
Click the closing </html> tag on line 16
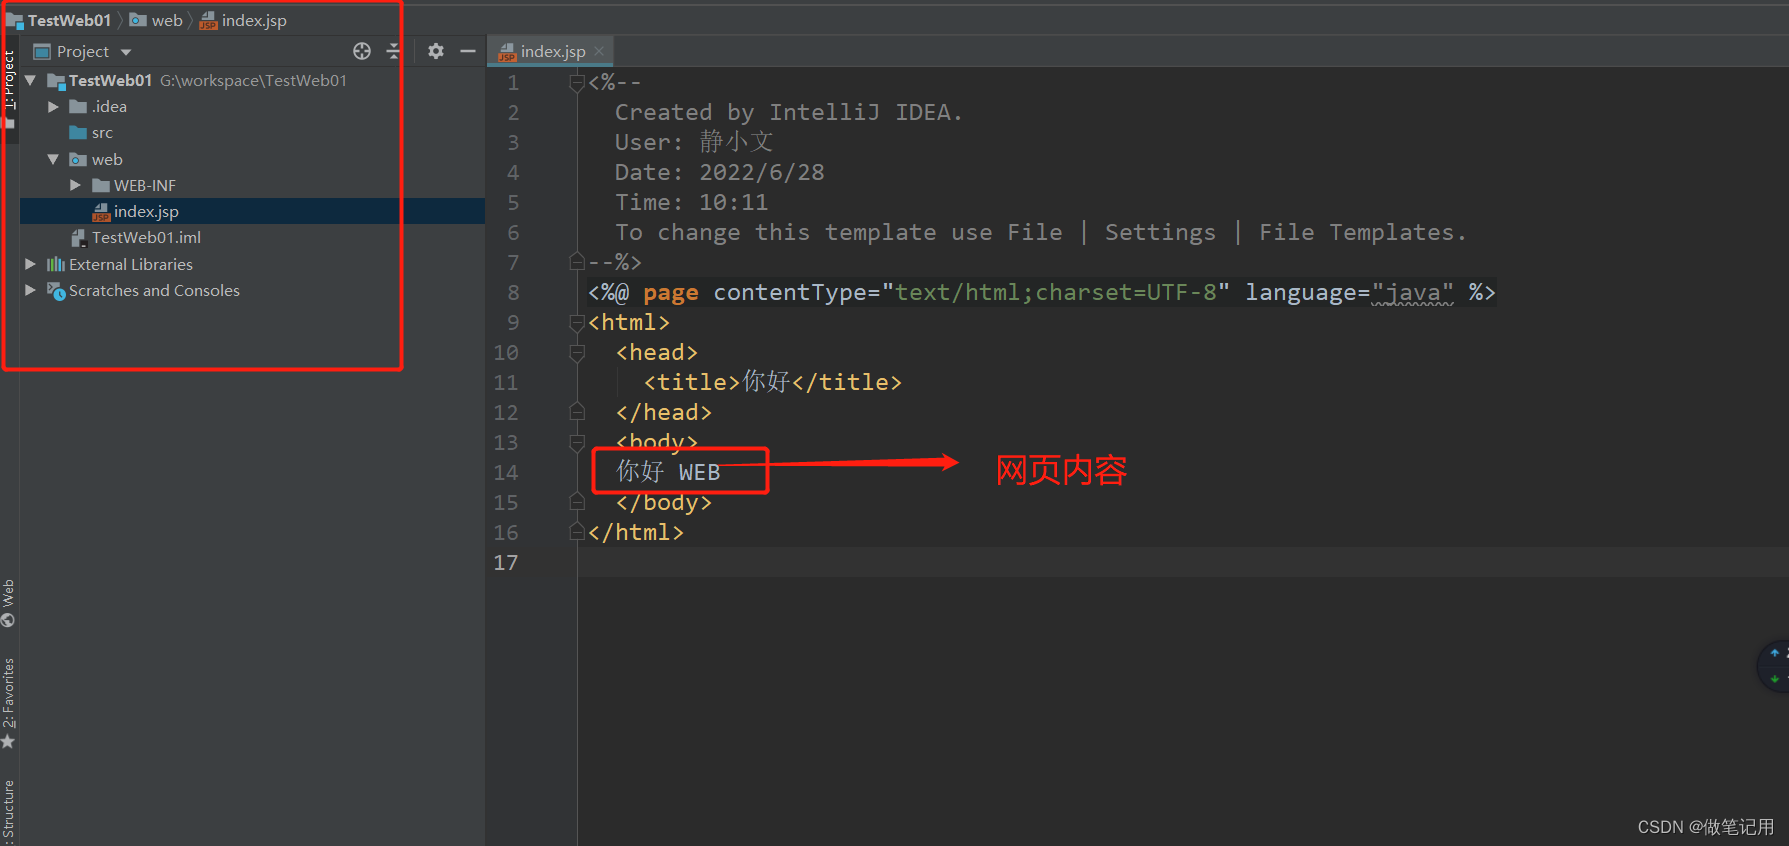[636, 532]
